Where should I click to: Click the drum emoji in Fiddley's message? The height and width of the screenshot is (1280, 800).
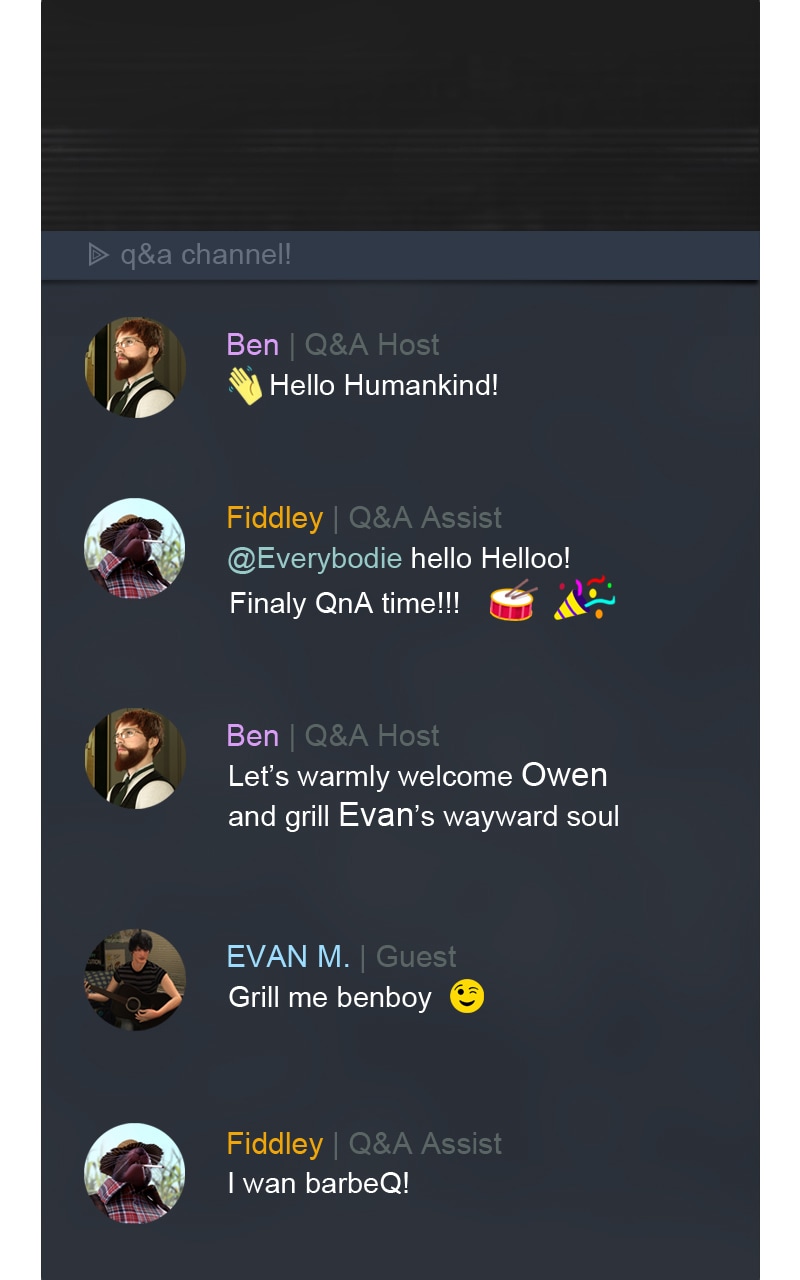(513, 601)
